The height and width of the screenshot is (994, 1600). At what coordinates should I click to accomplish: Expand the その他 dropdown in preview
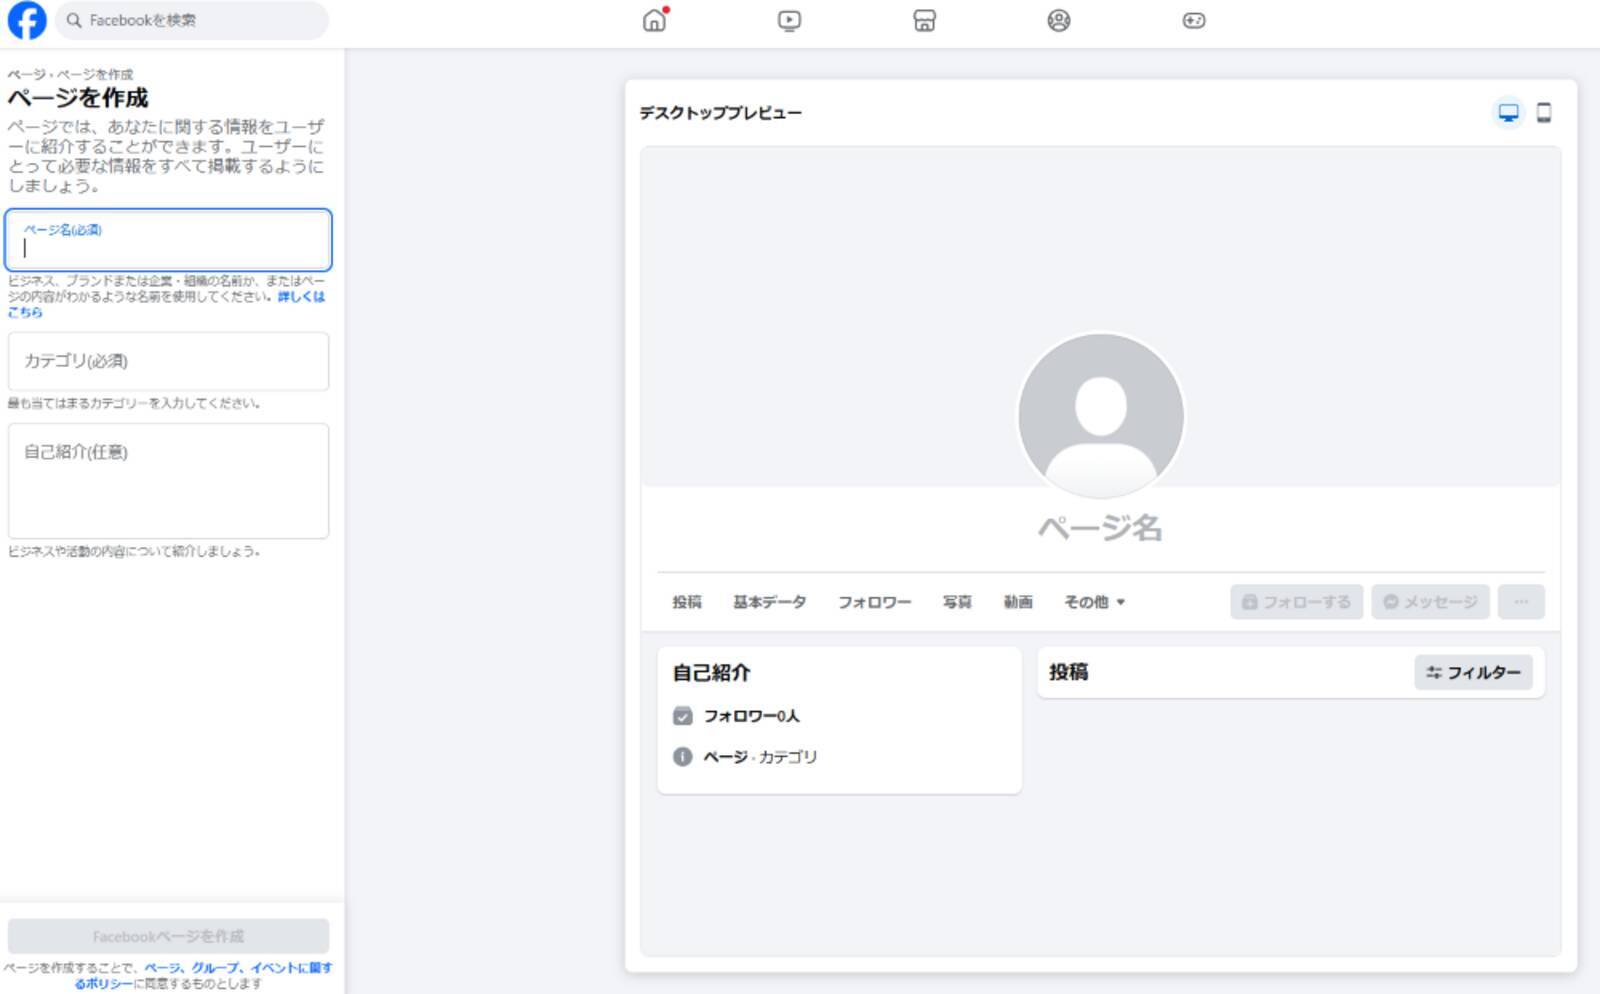pyautogui.click(x=1094, y=602)
